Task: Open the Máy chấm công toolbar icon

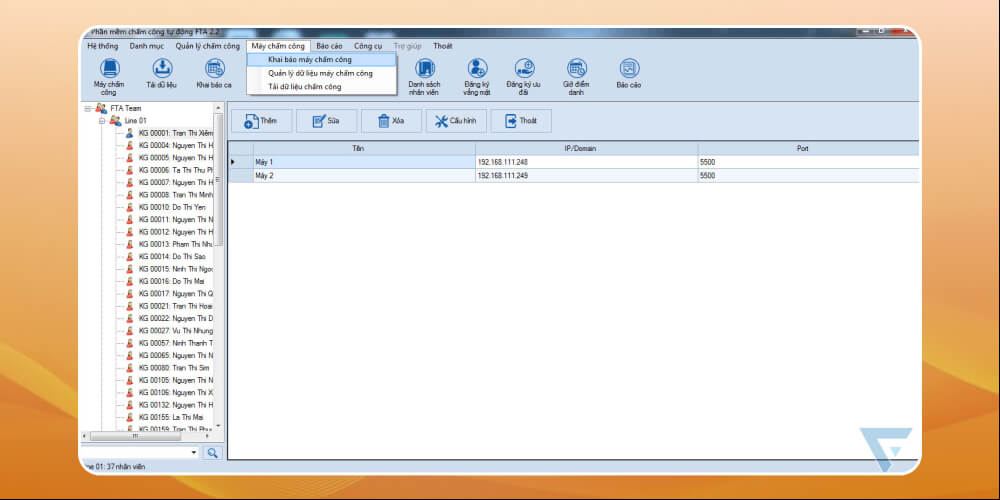Action: (108, 69)
